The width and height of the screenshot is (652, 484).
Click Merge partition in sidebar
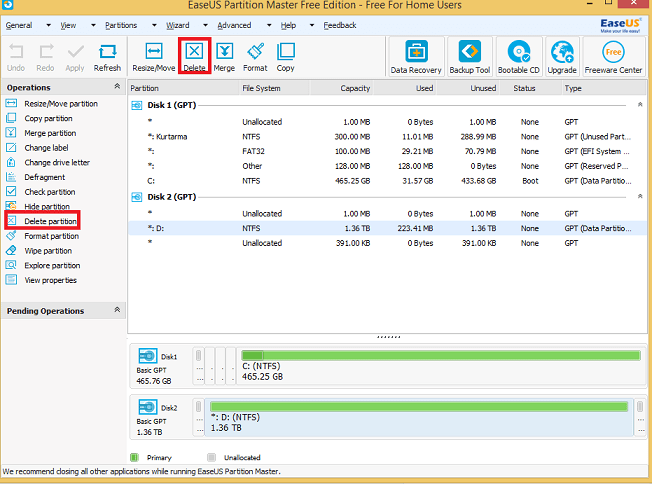[41, 133]
